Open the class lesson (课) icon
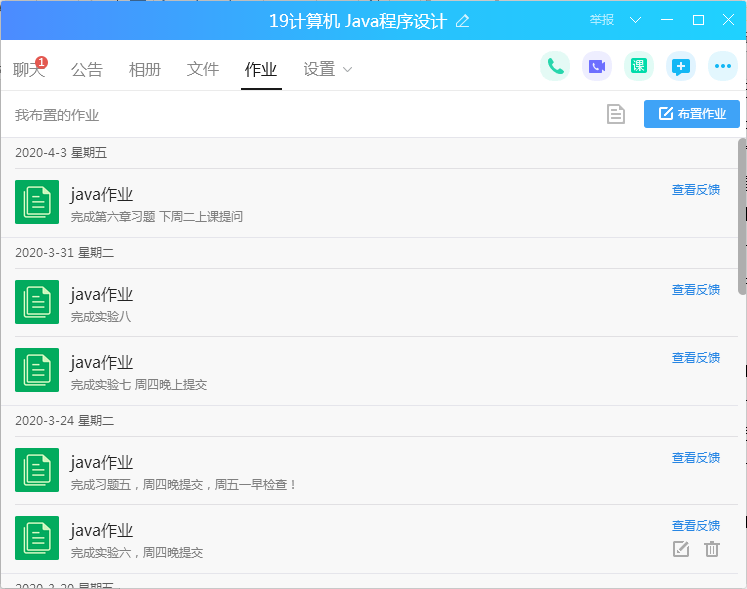747x589 pixels. click(639, 67)
